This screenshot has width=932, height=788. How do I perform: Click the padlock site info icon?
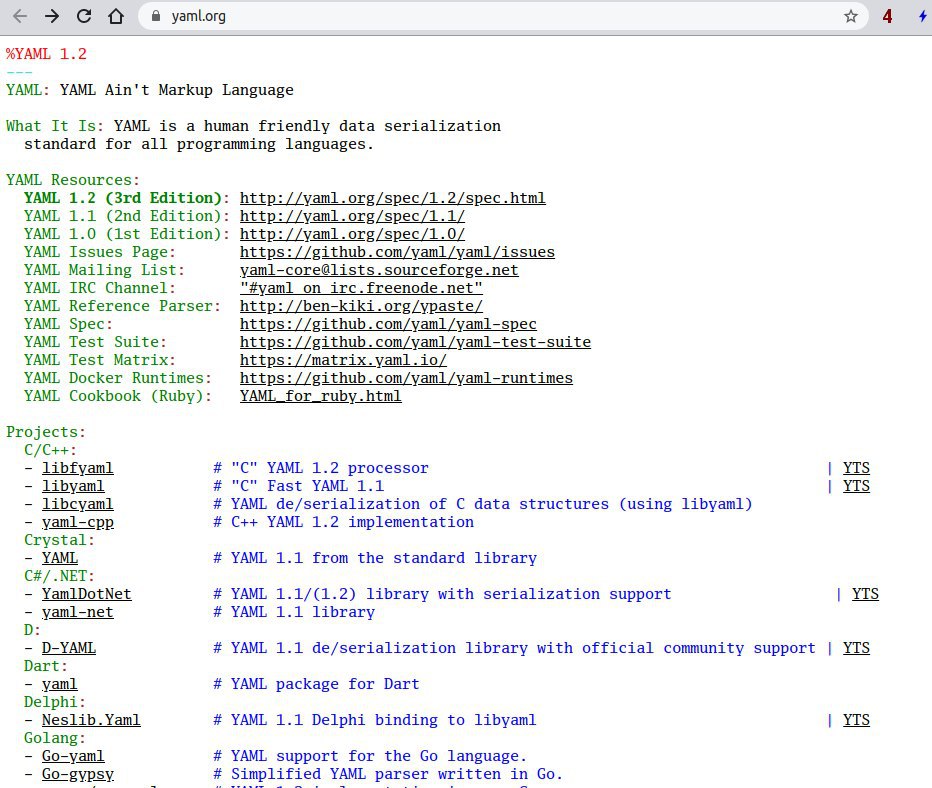coord(156,16)
